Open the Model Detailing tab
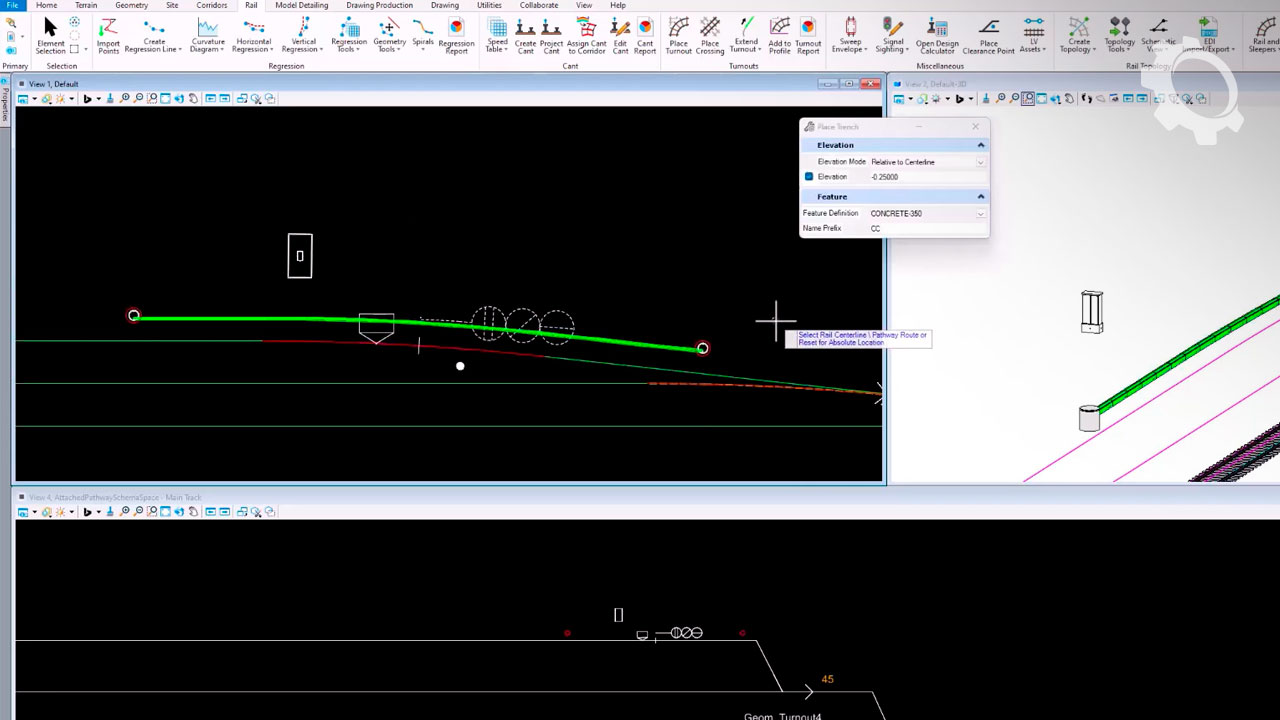1280x720 pixels. click(x=301, y=5)
